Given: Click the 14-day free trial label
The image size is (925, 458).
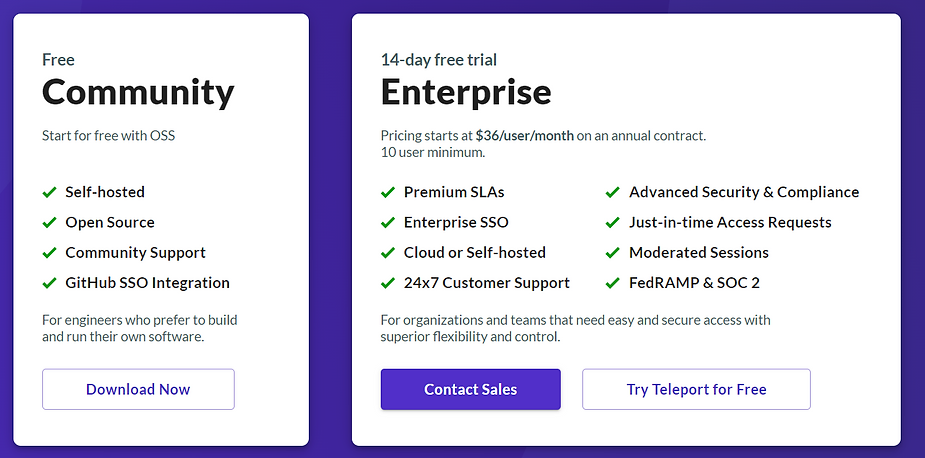Looking at the screenshot, I should point(439,60).
